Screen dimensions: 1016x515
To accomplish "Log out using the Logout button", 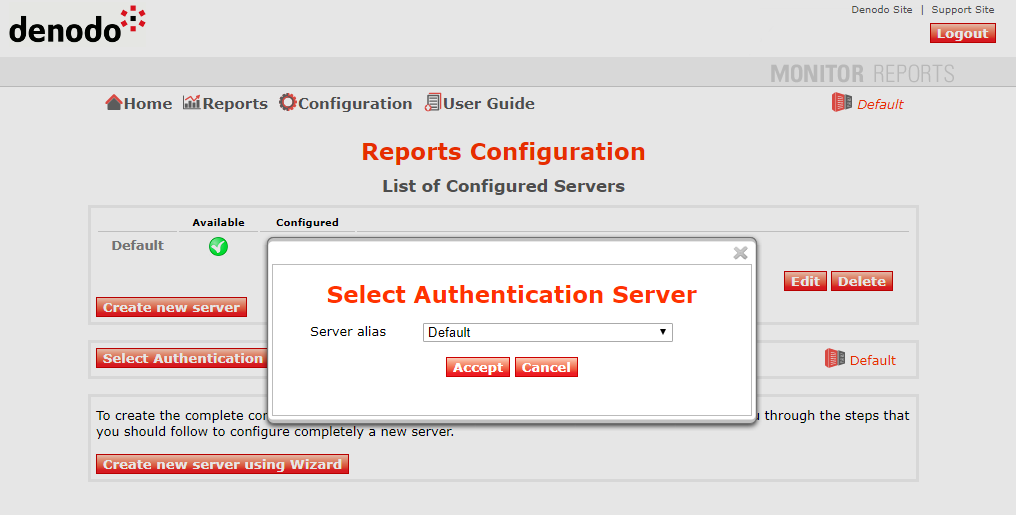I will pos(962,34).
